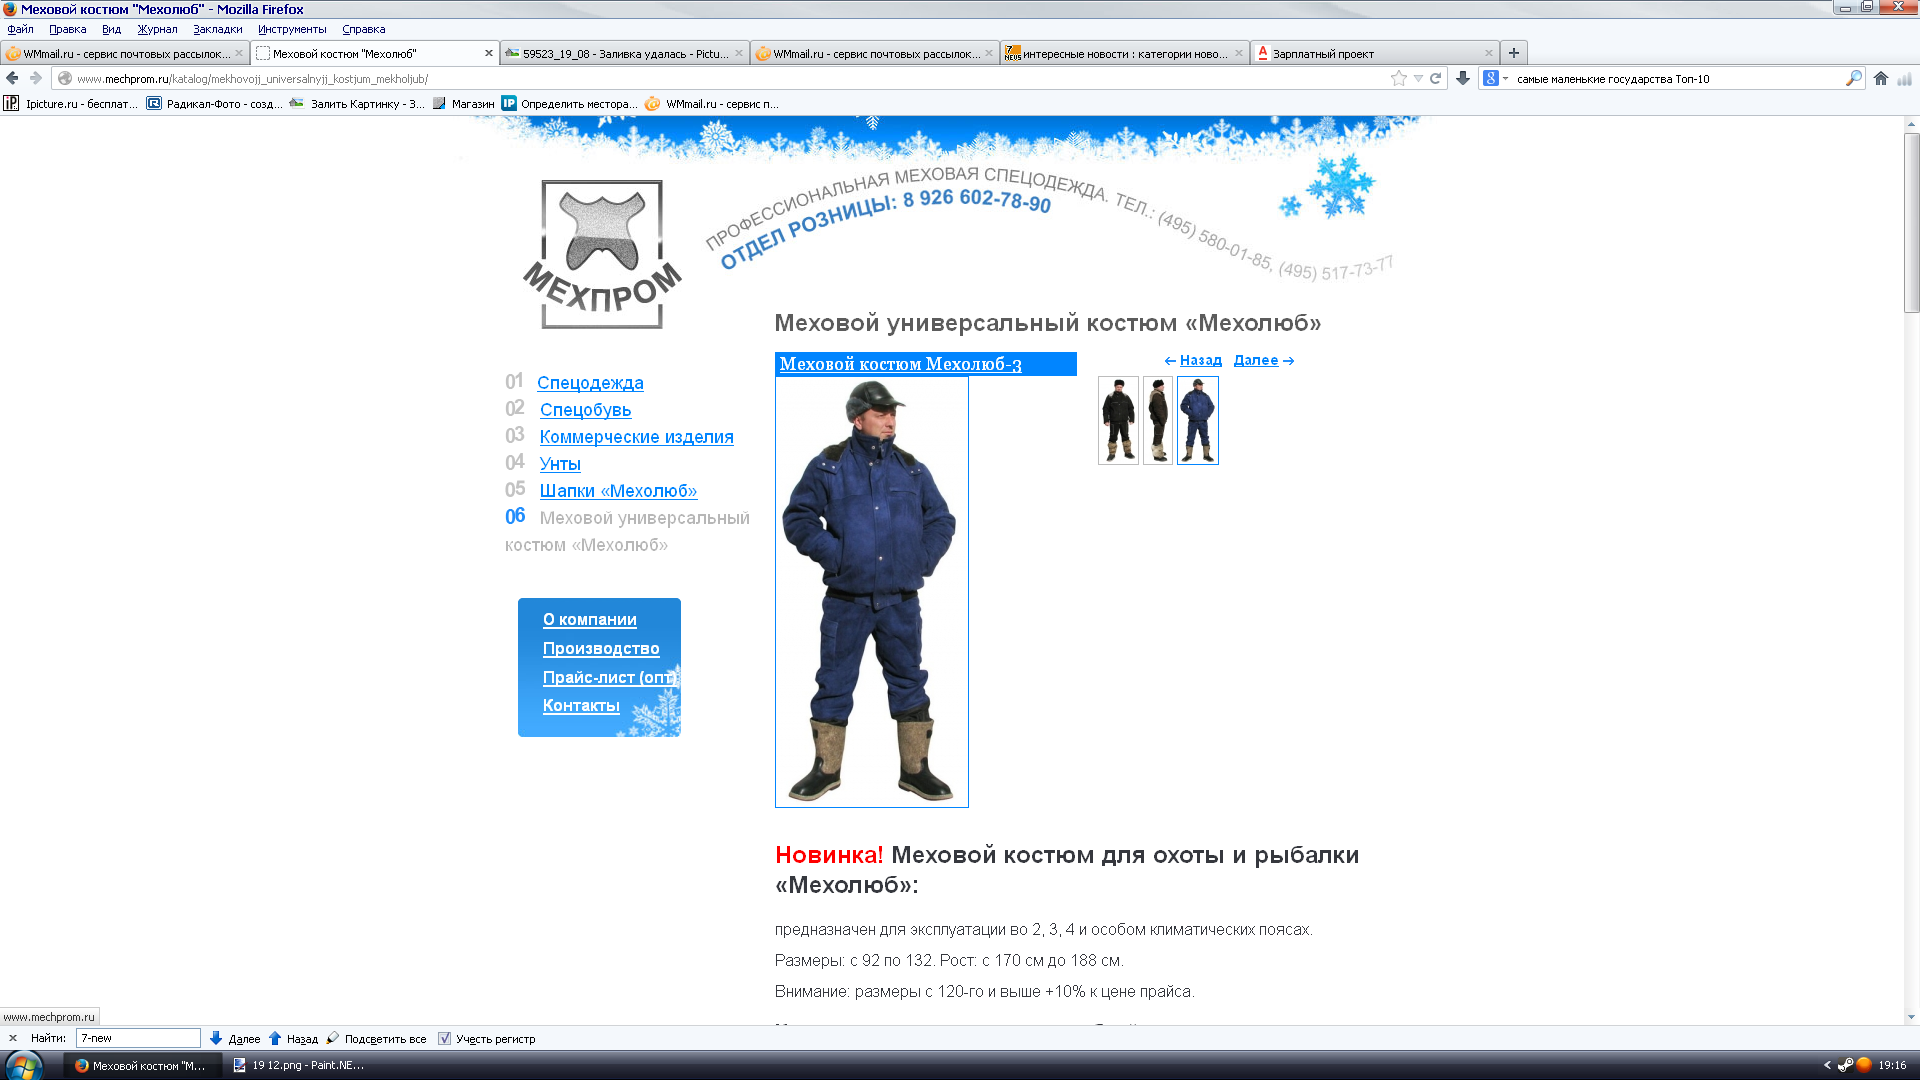Switch to the 59523_19_08 Заливка удалась tab
Viewport: 1920px width, 1080px height.
[x=625, y=53]
